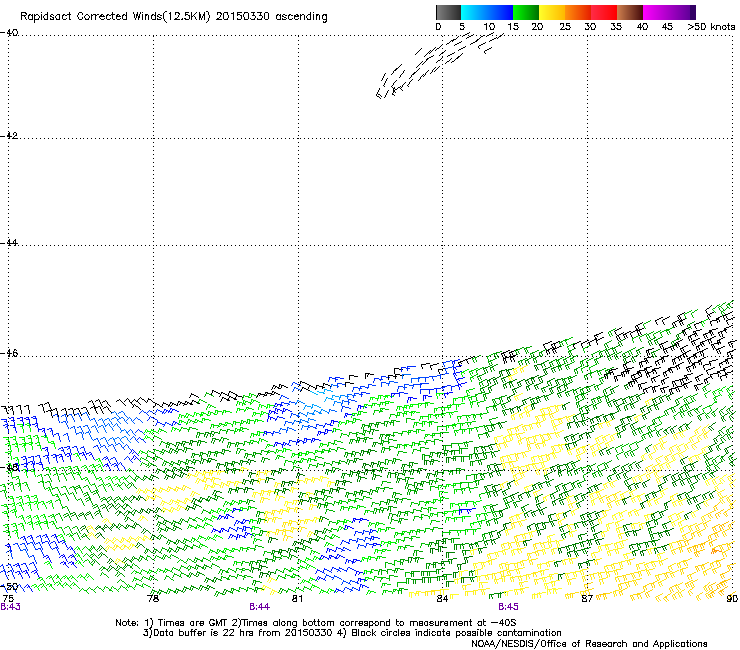Screen dimensions: 740x650
Task: Click legend tick label 25
Action: (565, 27)
